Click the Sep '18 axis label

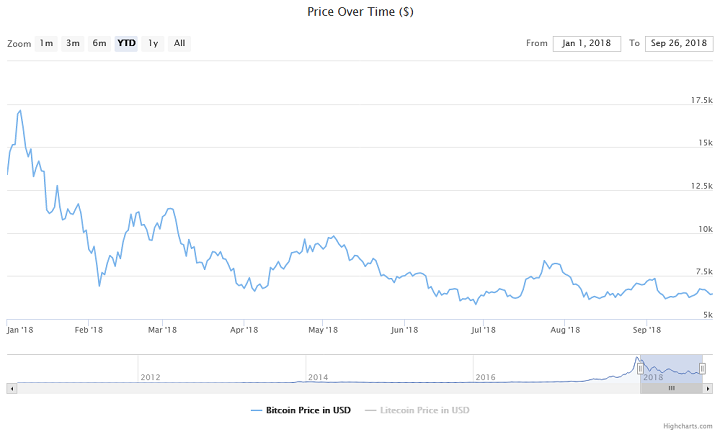pos(647,330)
